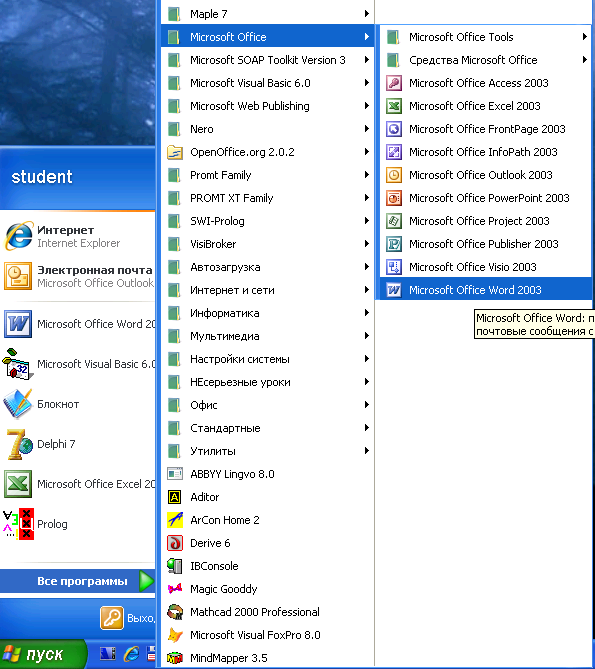Expand the Microsoft Office Tools submenu arrow
This screenshot has width=595, height=669.
pyautogui.click(x=585, y=37)
